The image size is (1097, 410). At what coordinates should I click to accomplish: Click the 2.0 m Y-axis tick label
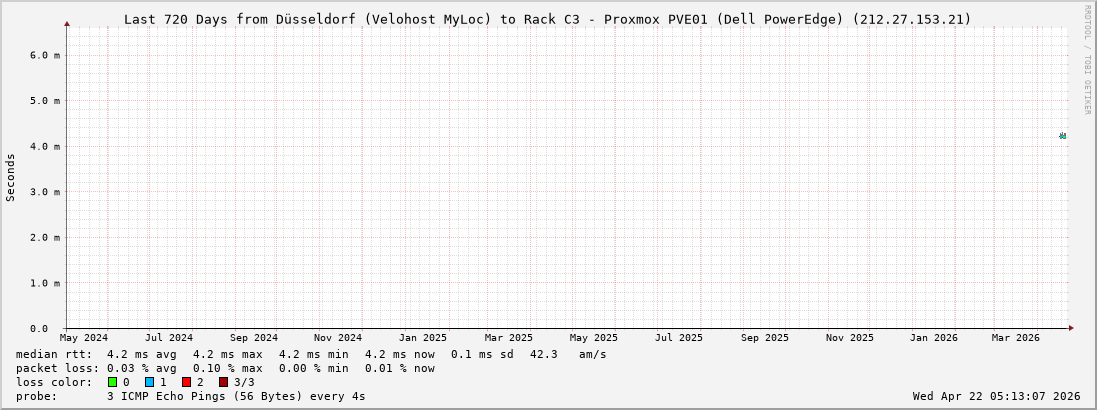click(x=44, y=237)
